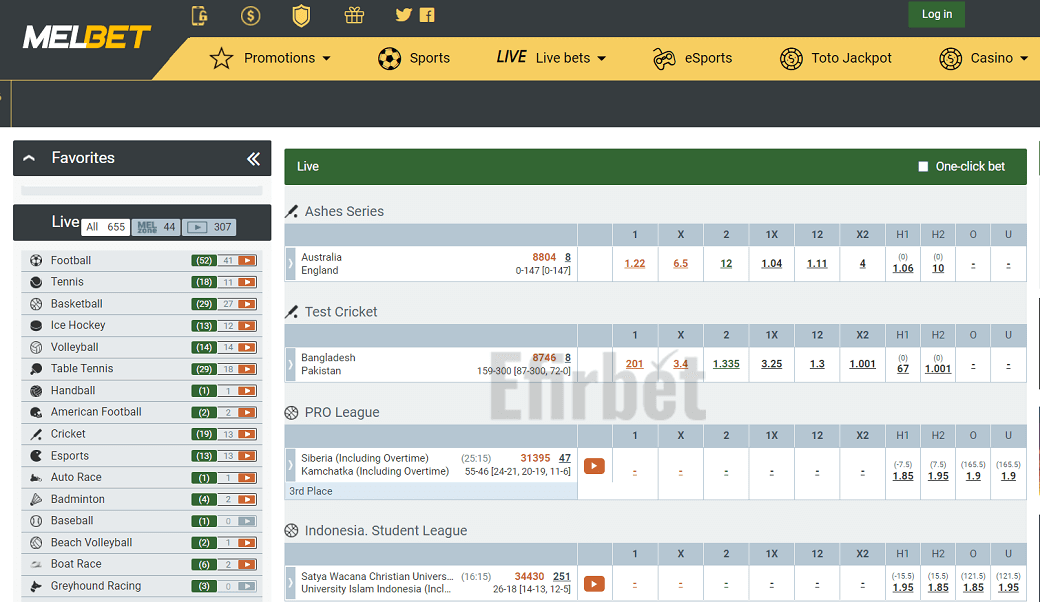Click the Esports video stream icon
This screenshot has width=1040, height=602.
pos(247,456)
